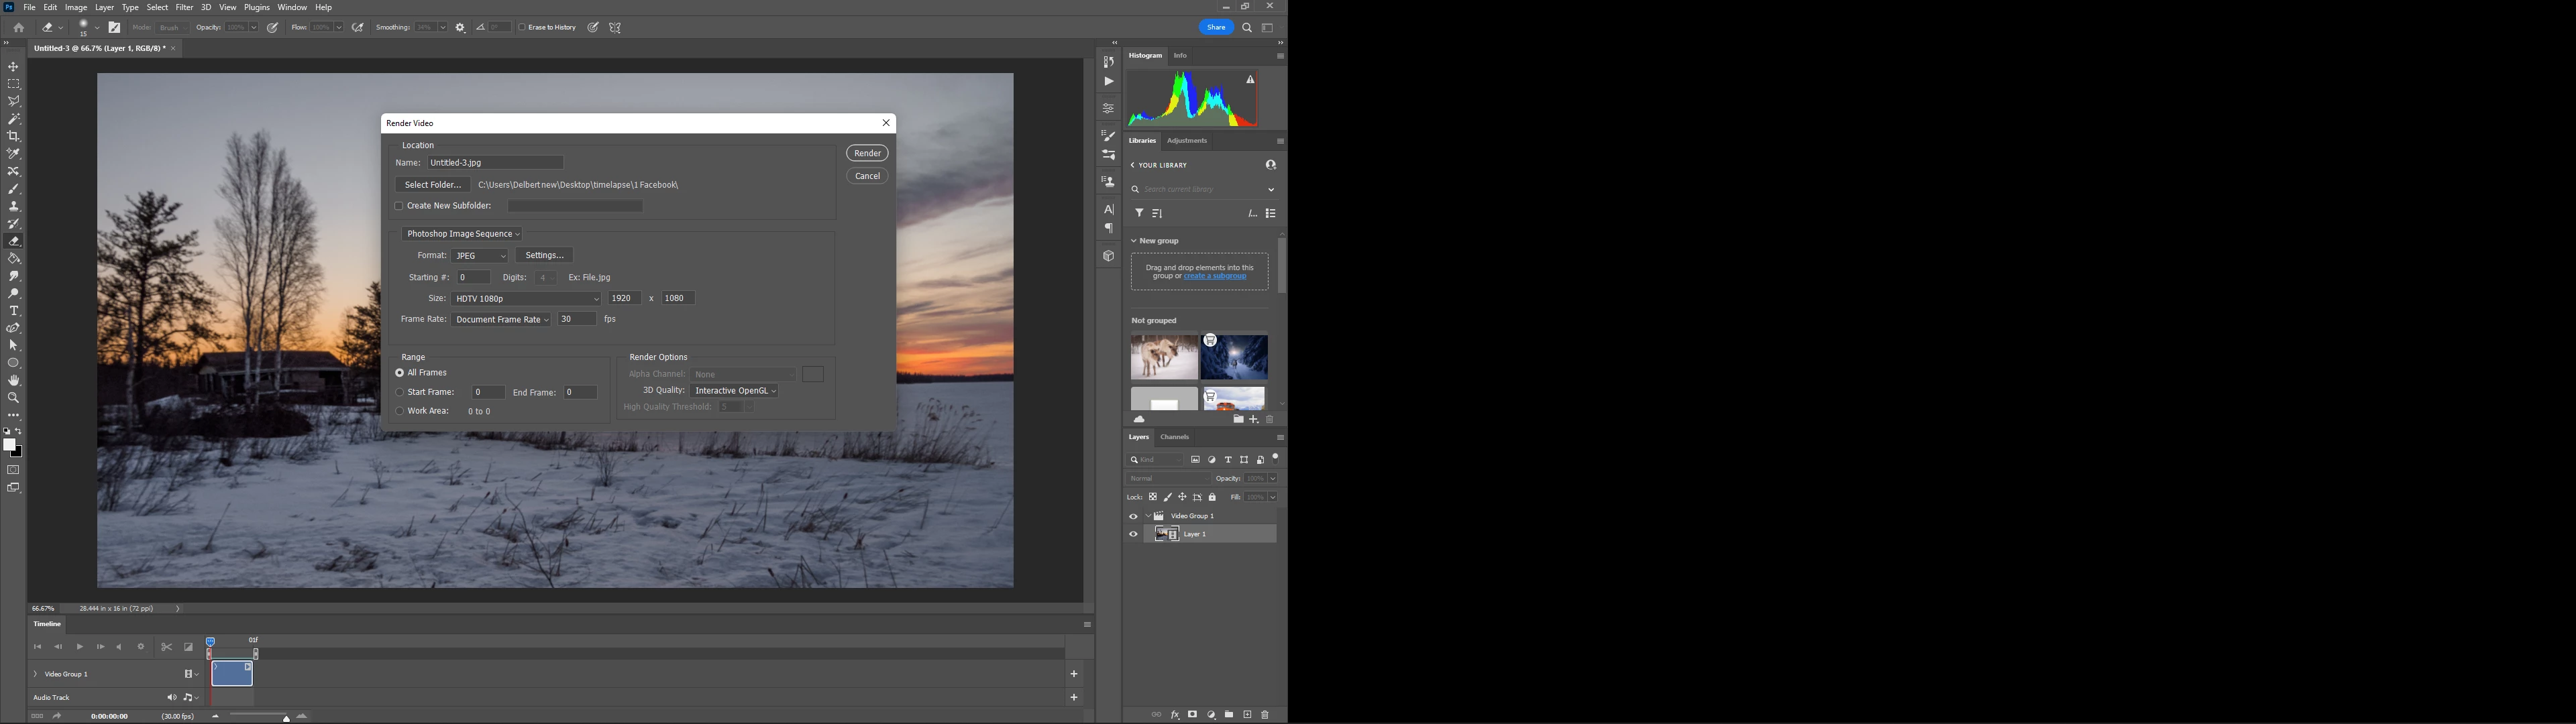The height and width of the screenshot is (724, 2576).
Task: Hide Layer 1 with eye icon
Action: pos(1133,534)
